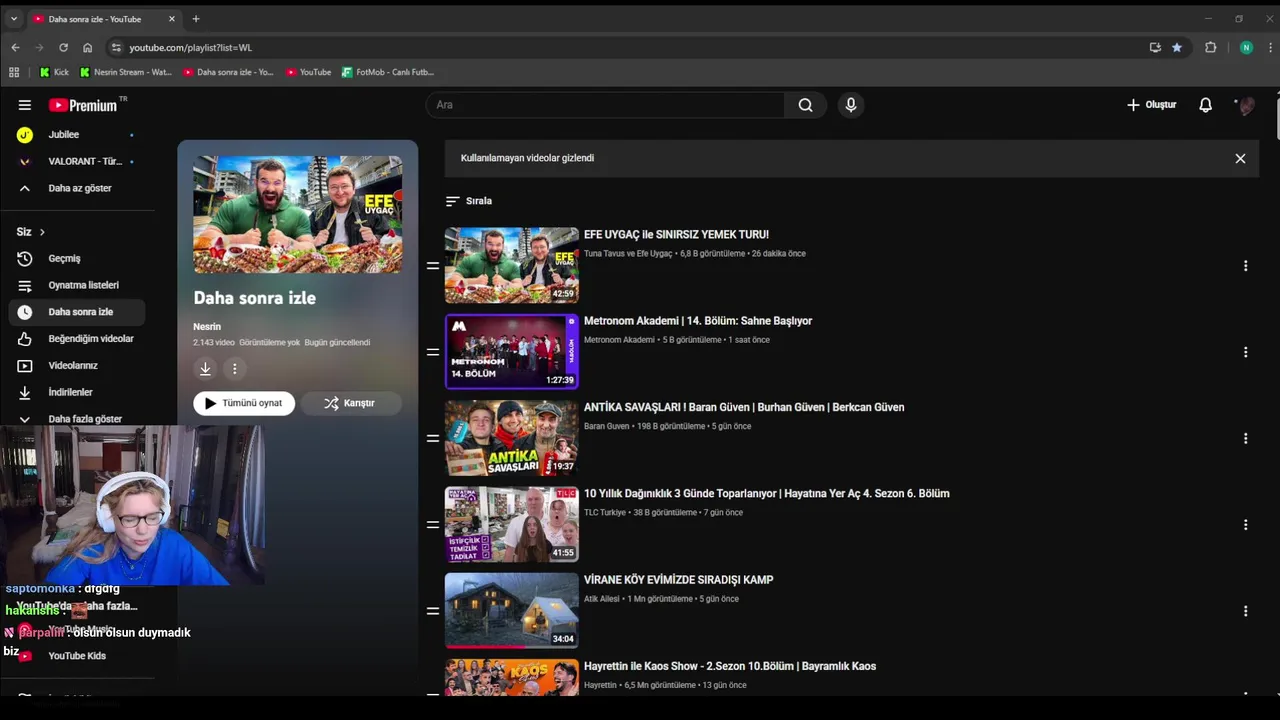Open browser home button
Viewport: 1280px width, 720px height.
coord(87,47)
